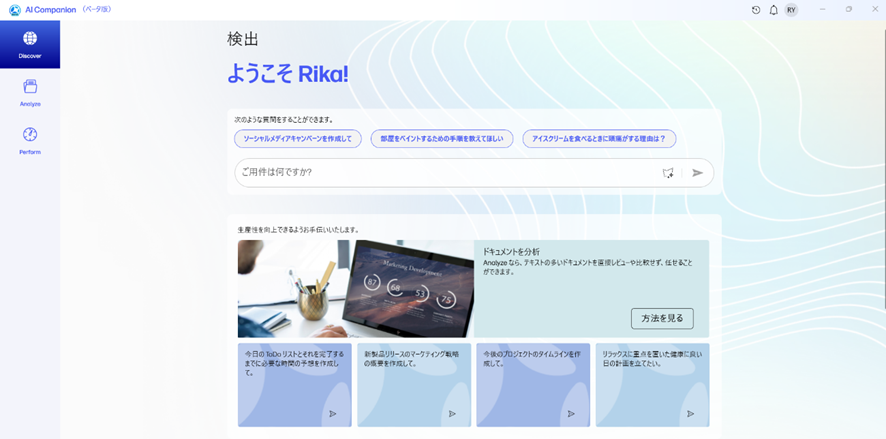Image resolution: width=886 pixels, height=439 pixels.
Task: Send the リラックス card prompt arrow
Action: click(690, 414)
